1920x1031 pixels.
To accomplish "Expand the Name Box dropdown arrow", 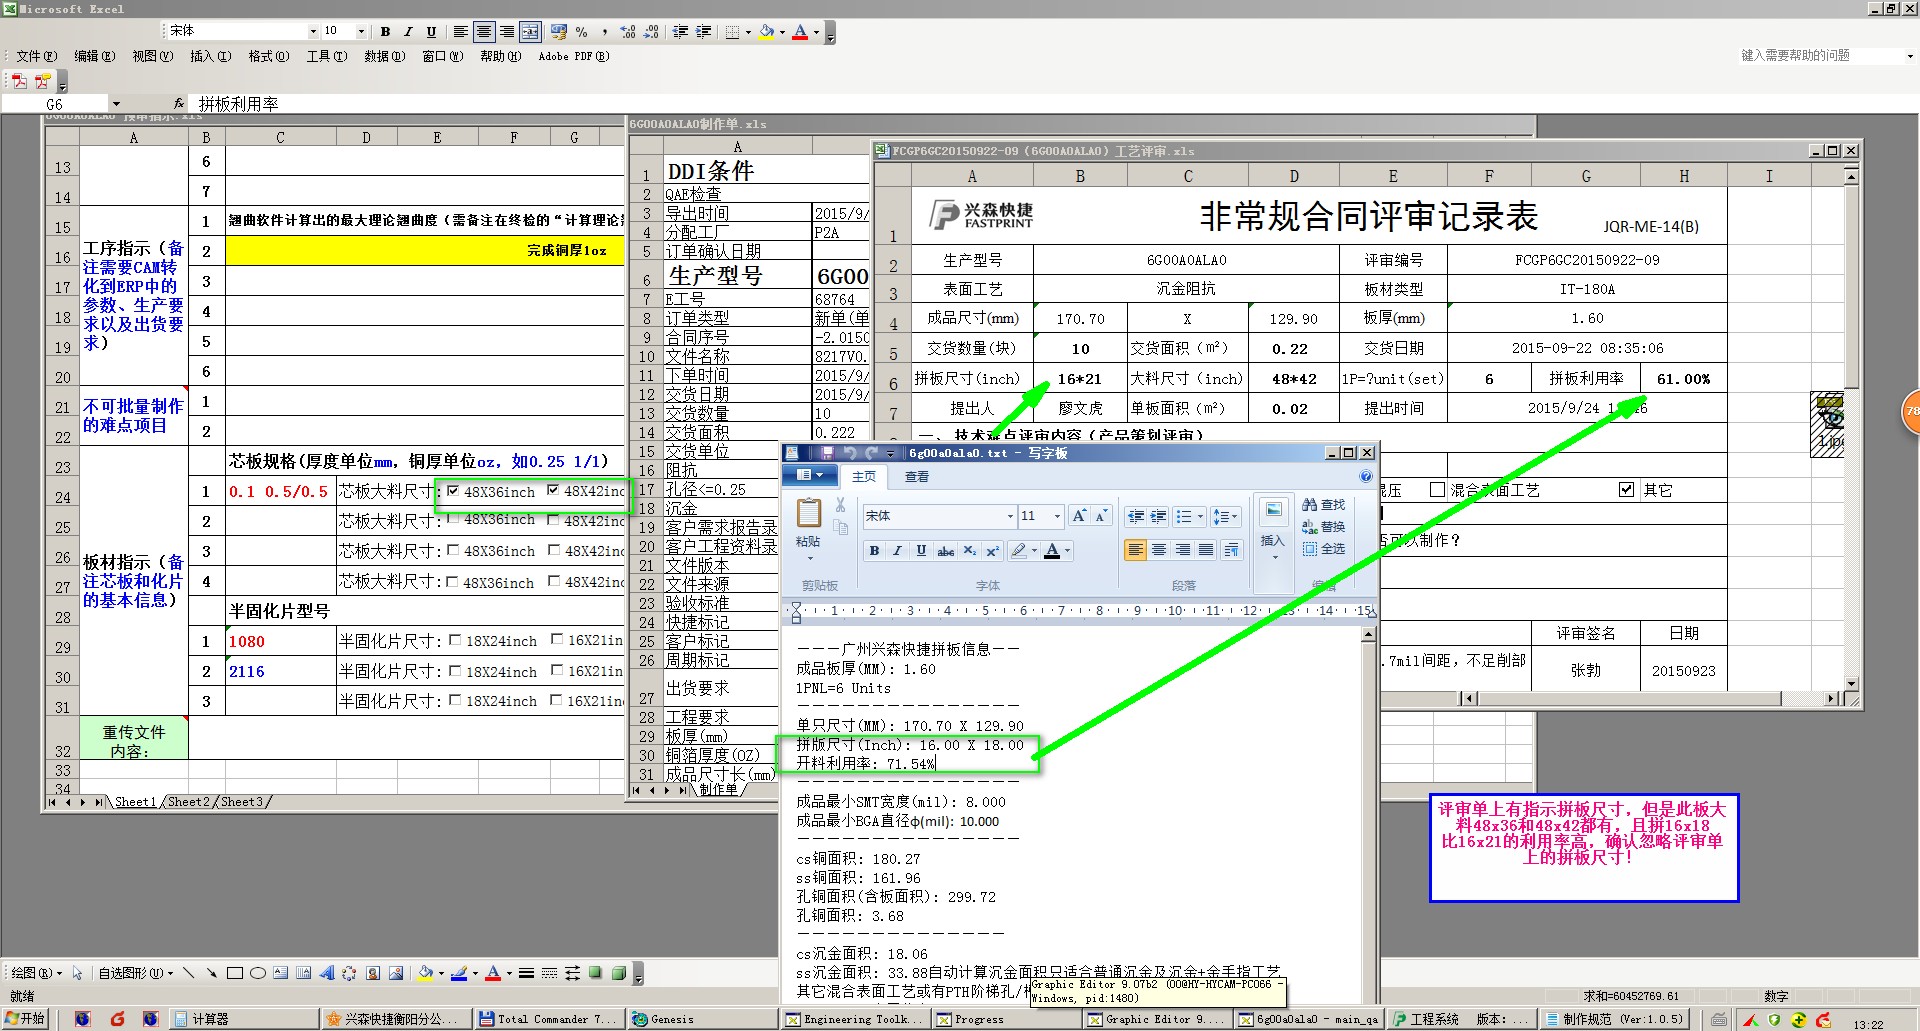I will pos(116,104).
